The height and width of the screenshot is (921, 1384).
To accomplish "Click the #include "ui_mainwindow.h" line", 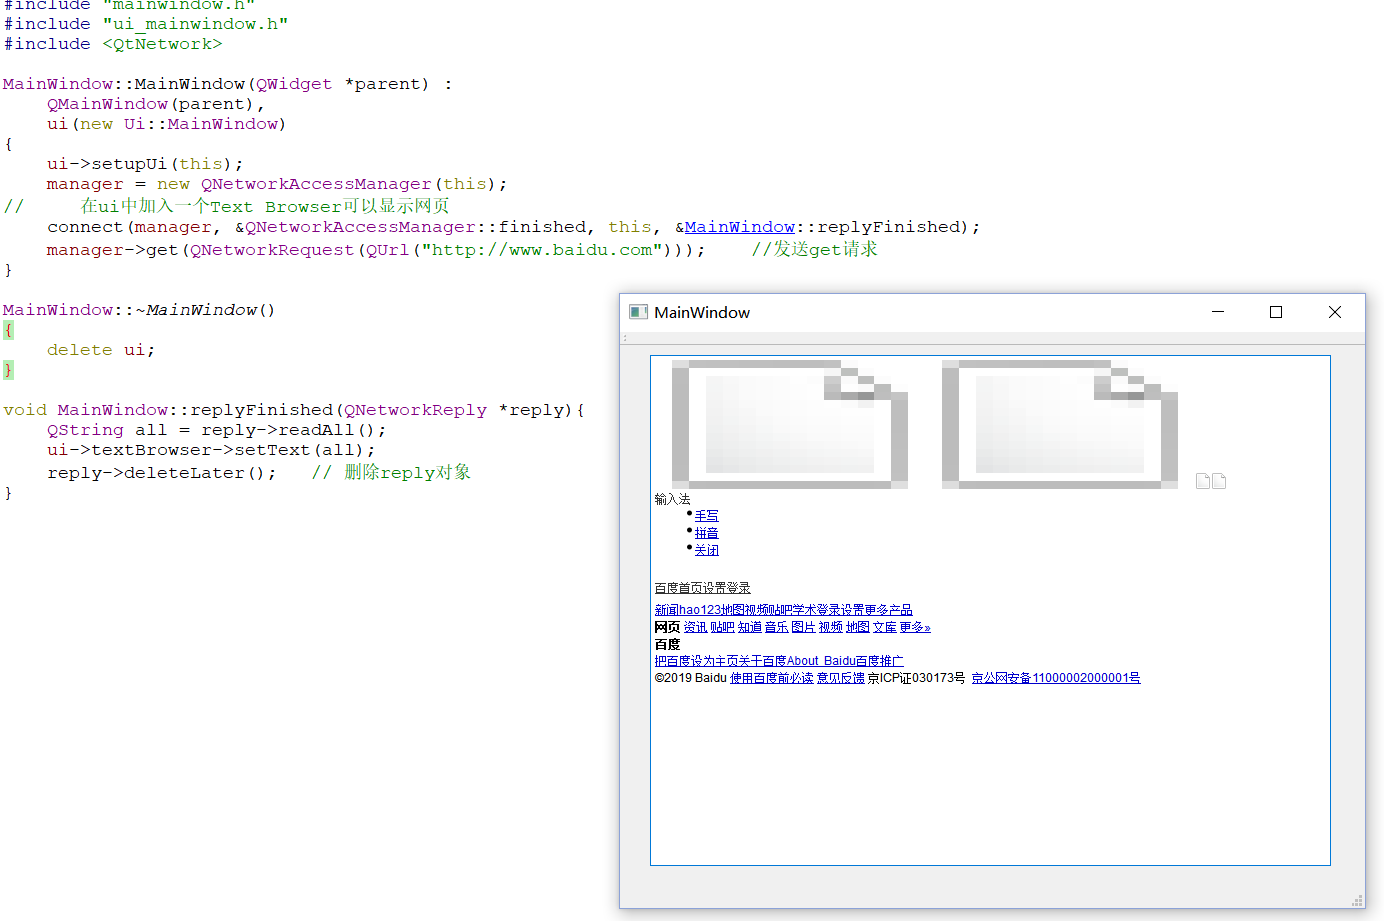I will point(146,24).
